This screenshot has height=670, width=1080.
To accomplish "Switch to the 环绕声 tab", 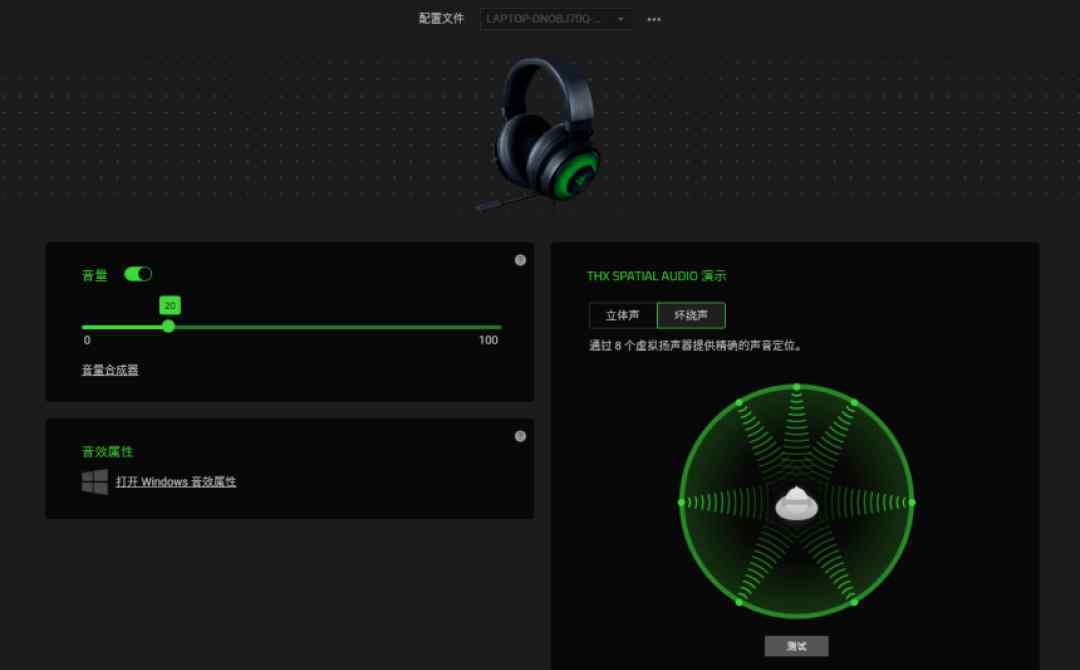I will click(691, 315).
